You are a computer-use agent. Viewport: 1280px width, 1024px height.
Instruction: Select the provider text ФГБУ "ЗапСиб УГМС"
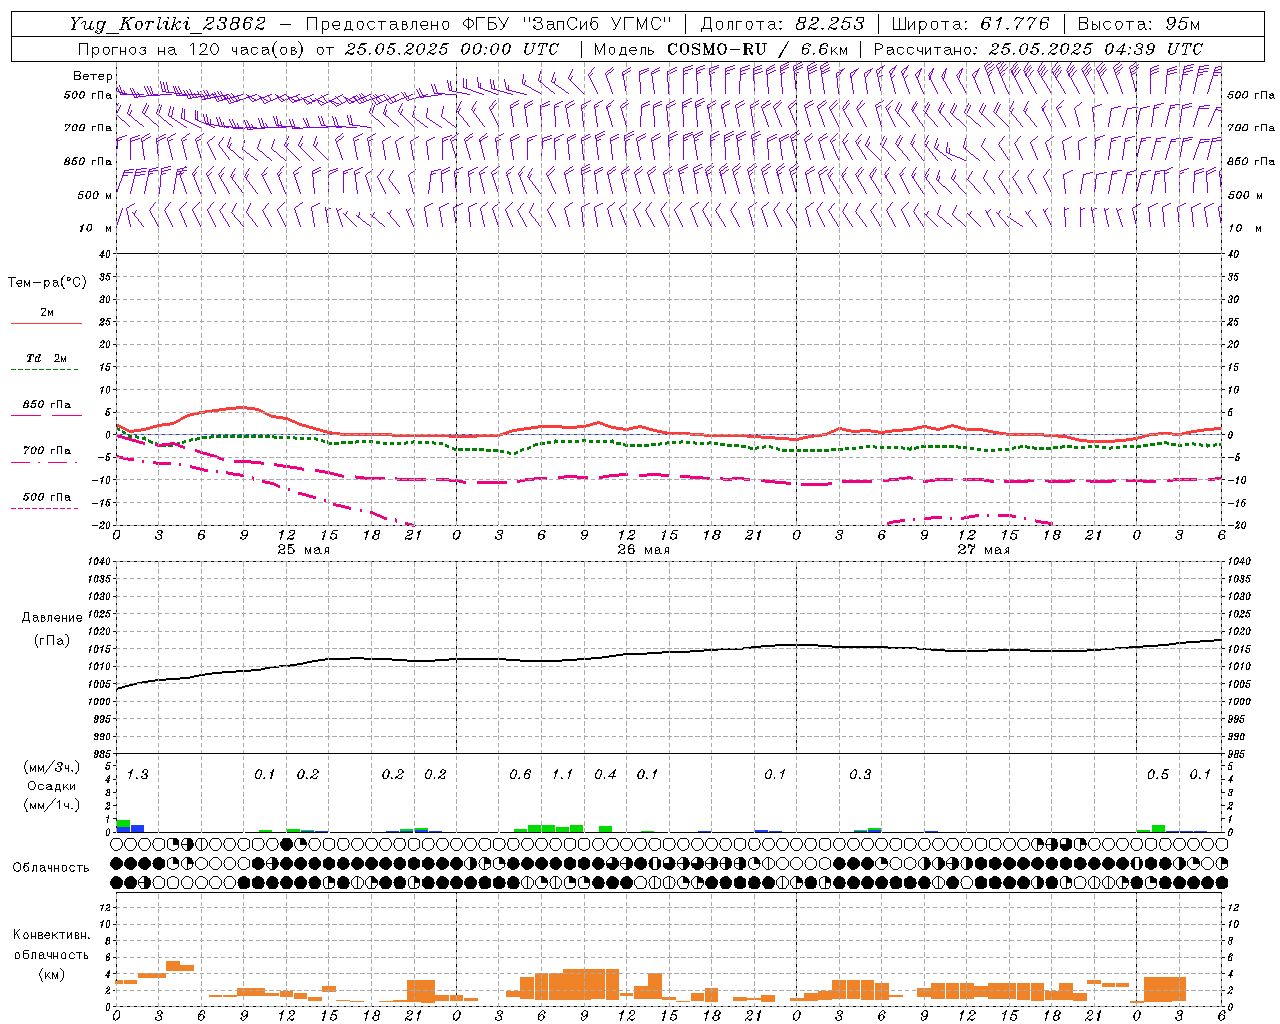(567, 24)
